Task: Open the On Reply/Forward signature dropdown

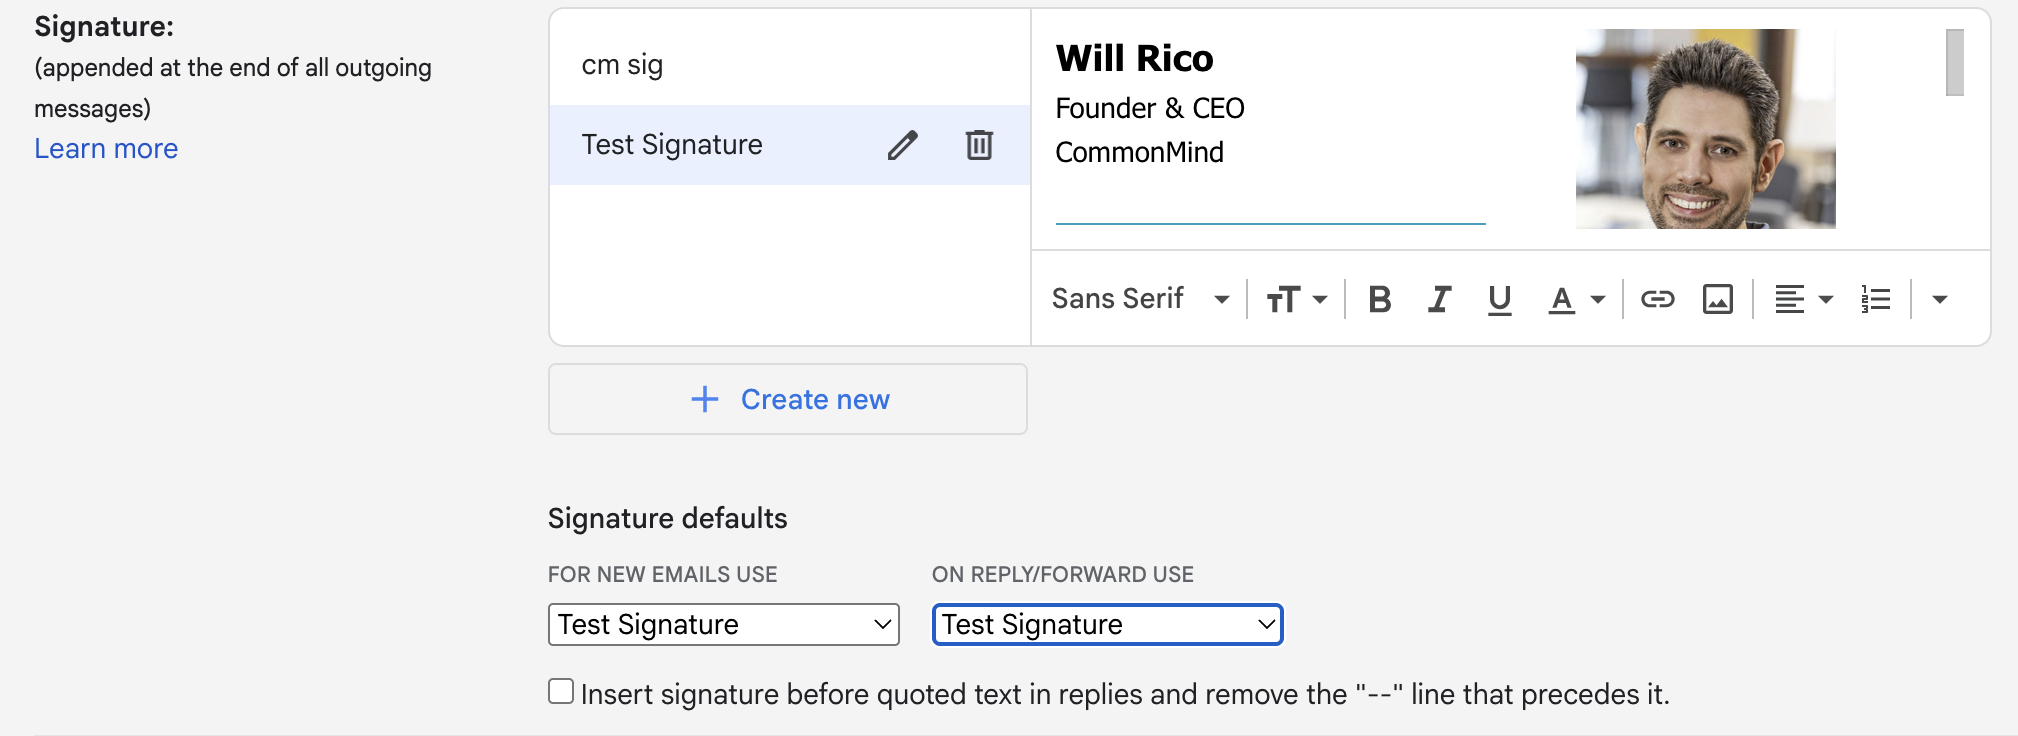Action: (1107, 625)
